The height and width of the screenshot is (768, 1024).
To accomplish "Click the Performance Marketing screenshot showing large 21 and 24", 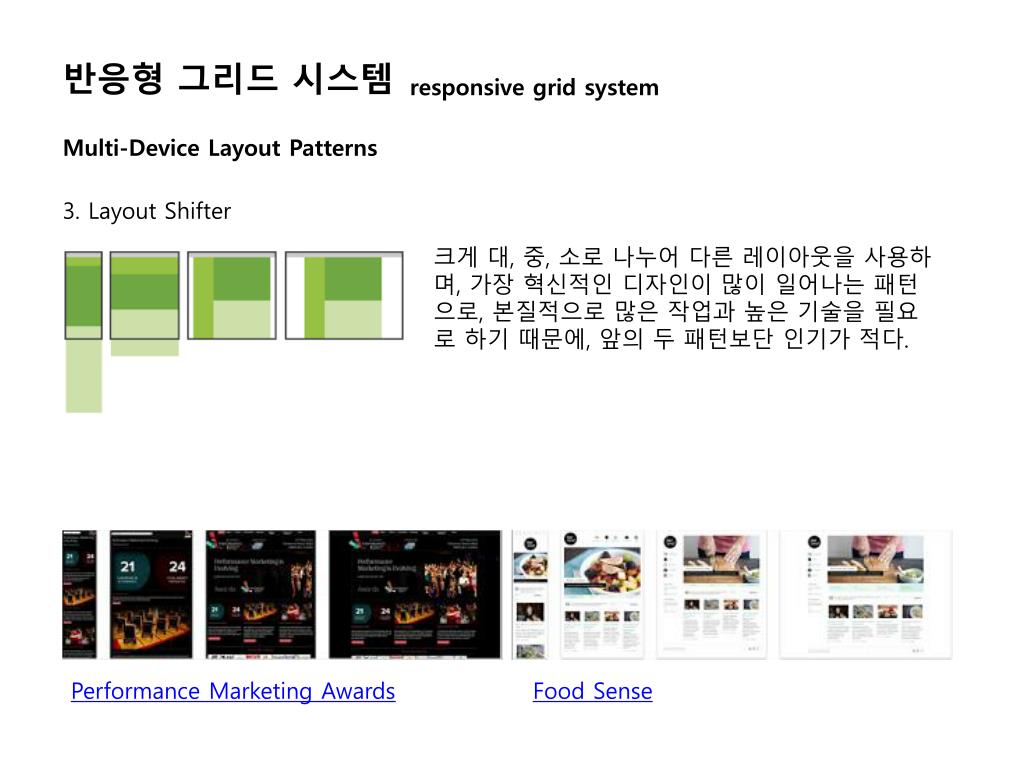I will pyautogui.click(x=151, y=594).
